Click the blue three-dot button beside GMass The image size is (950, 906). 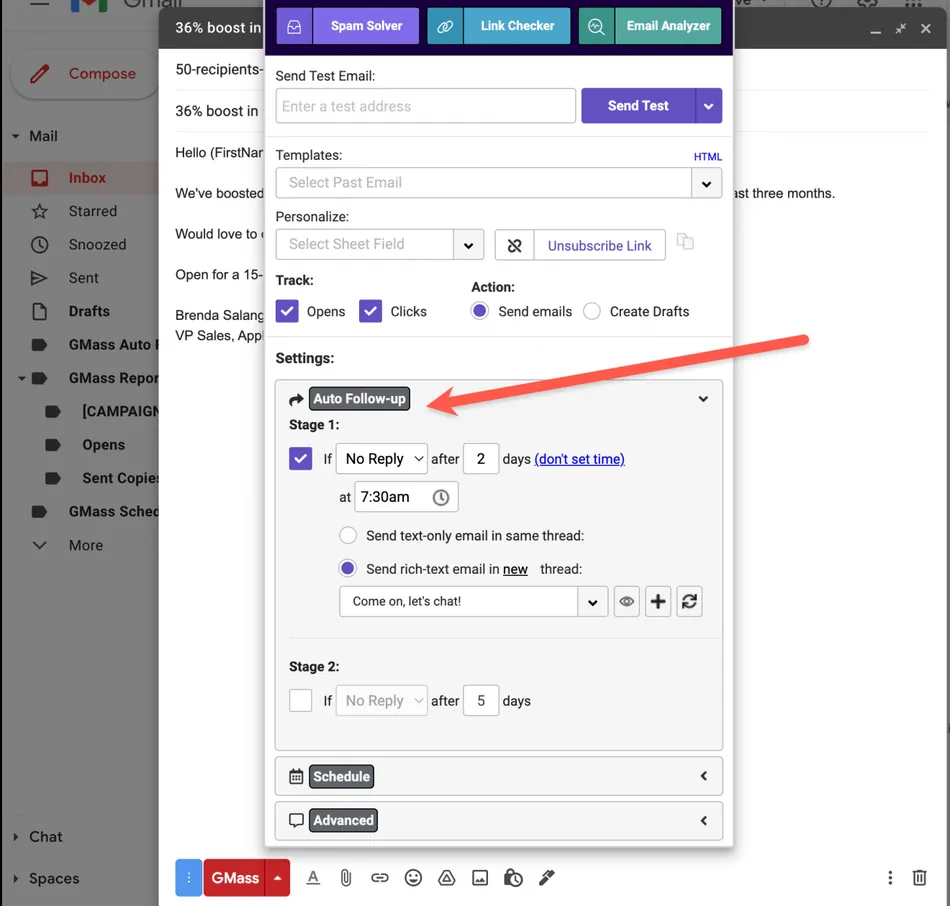[x=189, y=878]
